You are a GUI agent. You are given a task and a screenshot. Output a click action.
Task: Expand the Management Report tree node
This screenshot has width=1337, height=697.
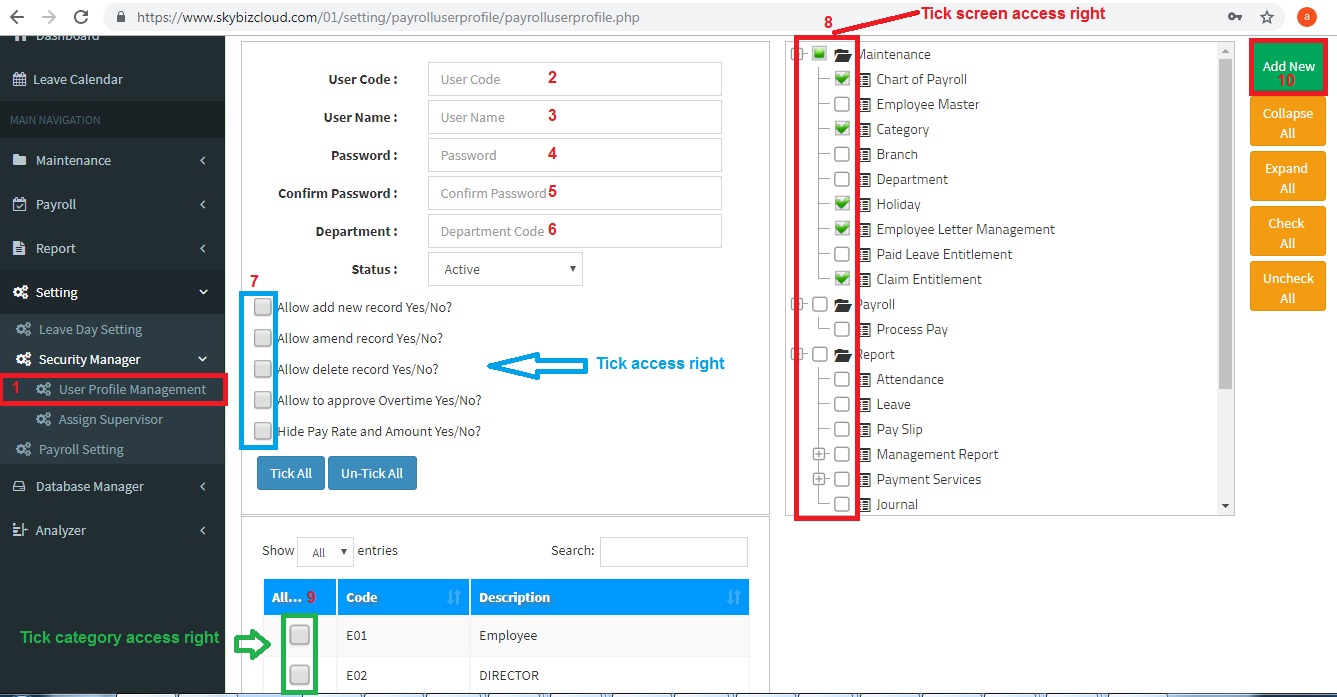pyautogui.click(x=819, y=454)
